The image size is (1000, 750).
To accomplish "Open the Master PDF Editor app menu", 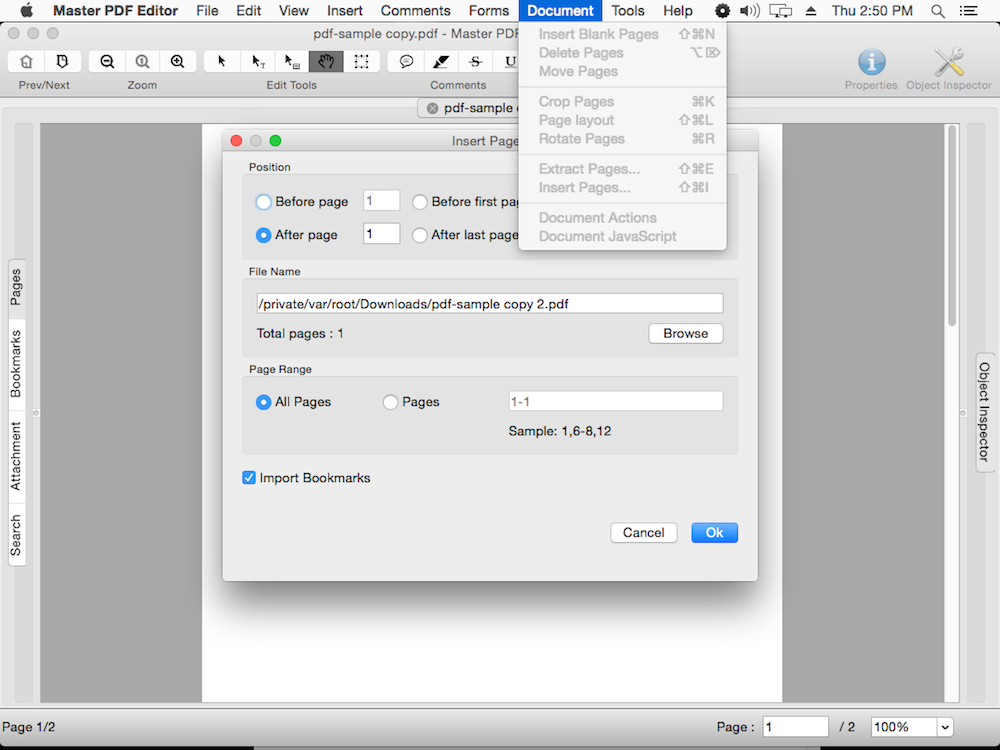I will [115, 11].
